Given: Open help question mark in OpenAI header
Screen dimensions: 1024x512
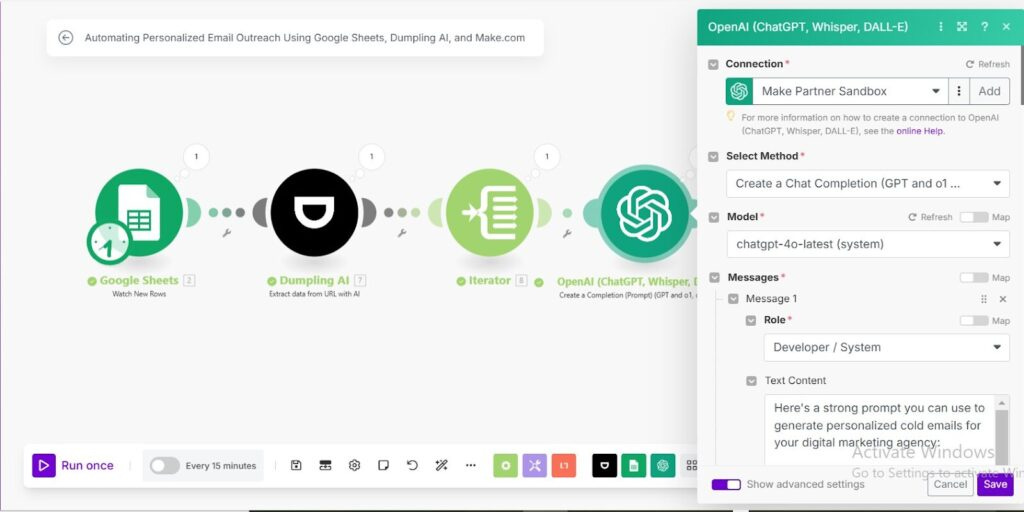Looking at the screenshot, I should coord(984,27).
